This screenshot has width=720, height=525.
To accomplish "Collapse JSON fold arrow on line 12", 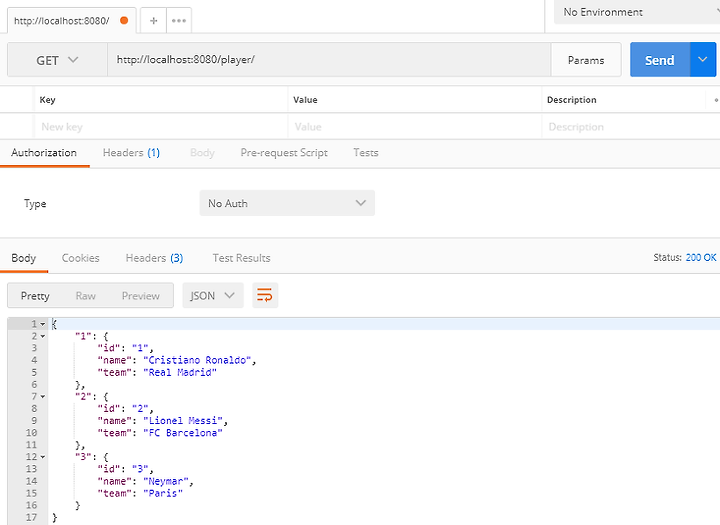I will pos(43,457).
